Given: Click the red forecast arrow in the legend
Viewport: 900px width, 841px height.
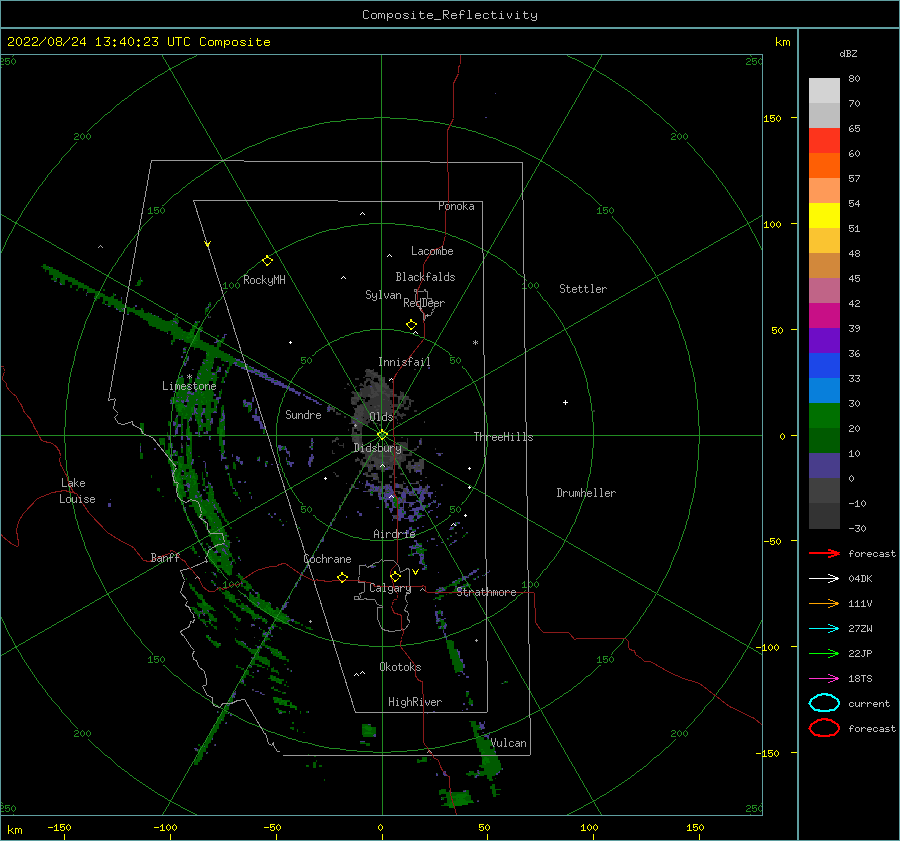Looking at the screenshot, I should (824, 553).
